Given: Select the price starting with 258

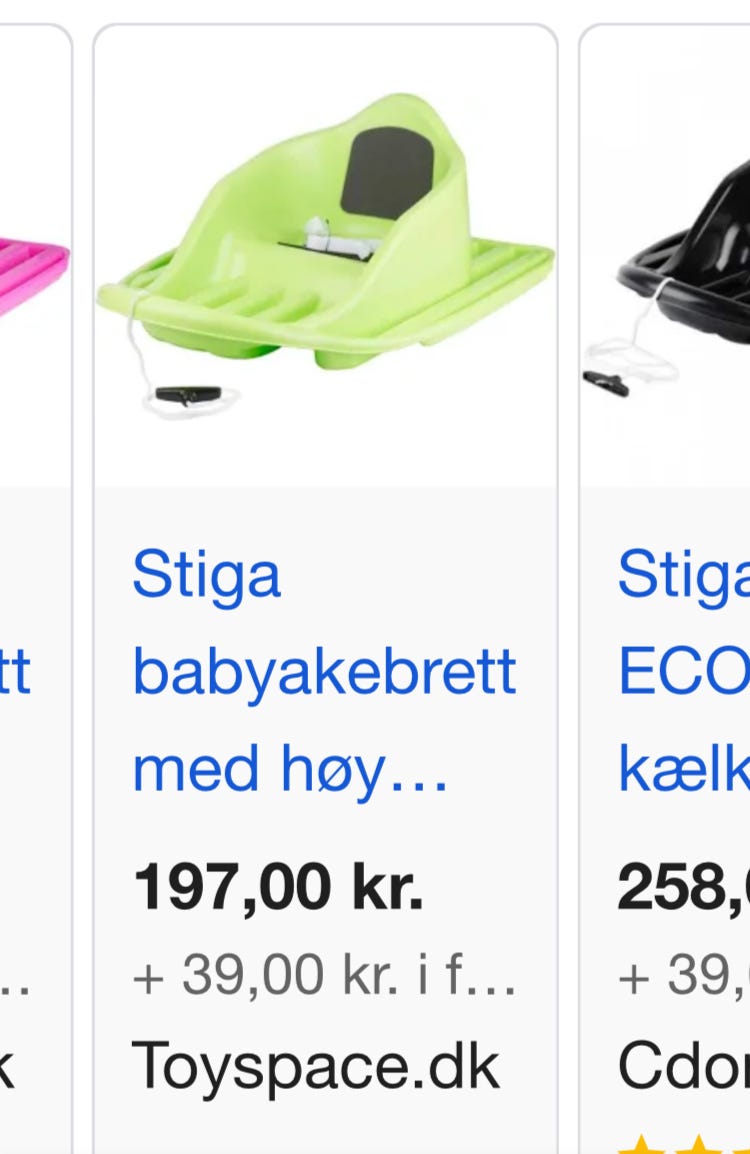Looking at the screenshot, I should click(x=684, y=888).
